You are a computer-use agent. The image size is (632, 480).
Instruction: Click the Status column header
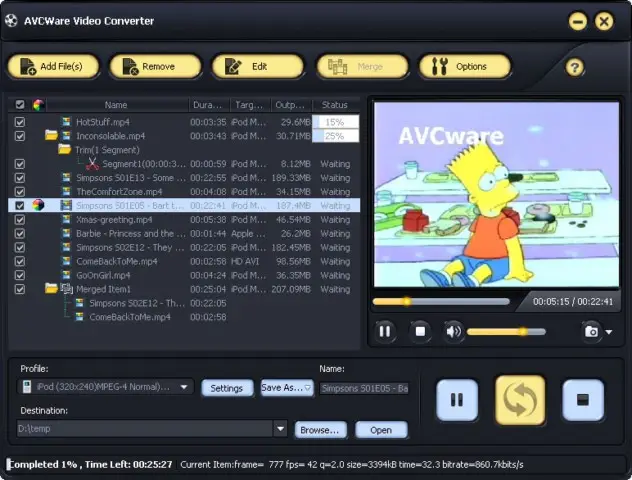336,105
